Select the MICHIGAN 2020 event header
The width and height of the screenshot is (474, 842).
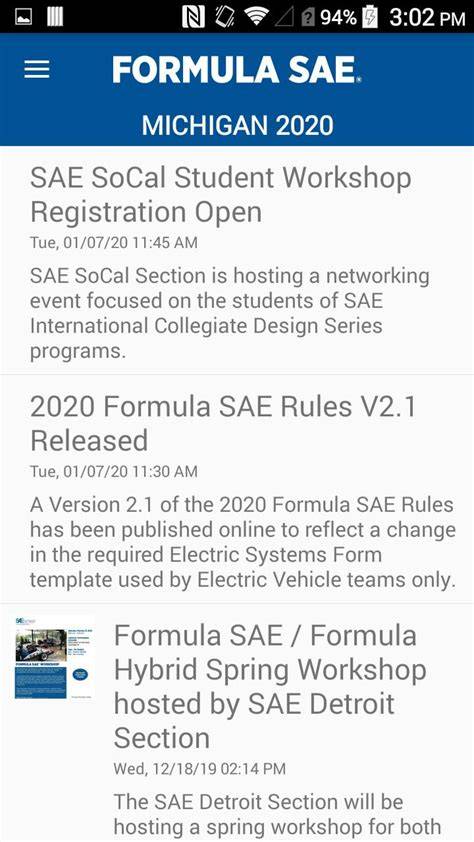[x=237, y=125]
